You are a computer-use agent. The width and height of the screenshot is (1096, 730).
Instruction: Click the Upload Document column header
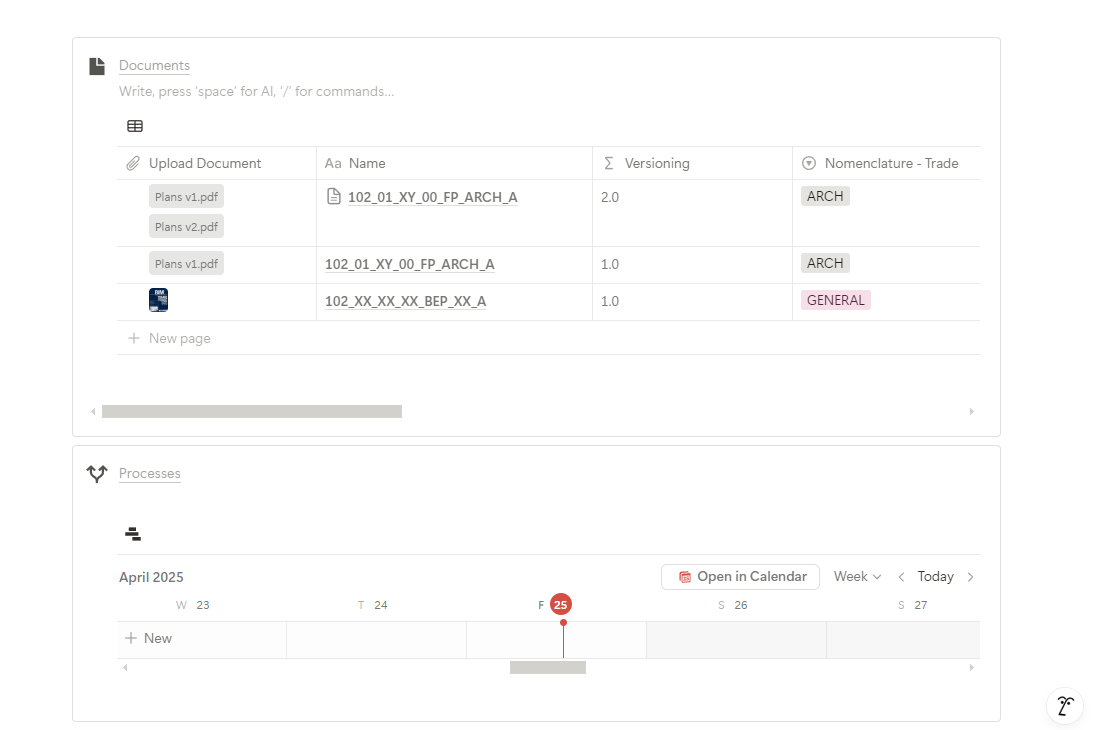pyautogui.click(x=204, y=163)
